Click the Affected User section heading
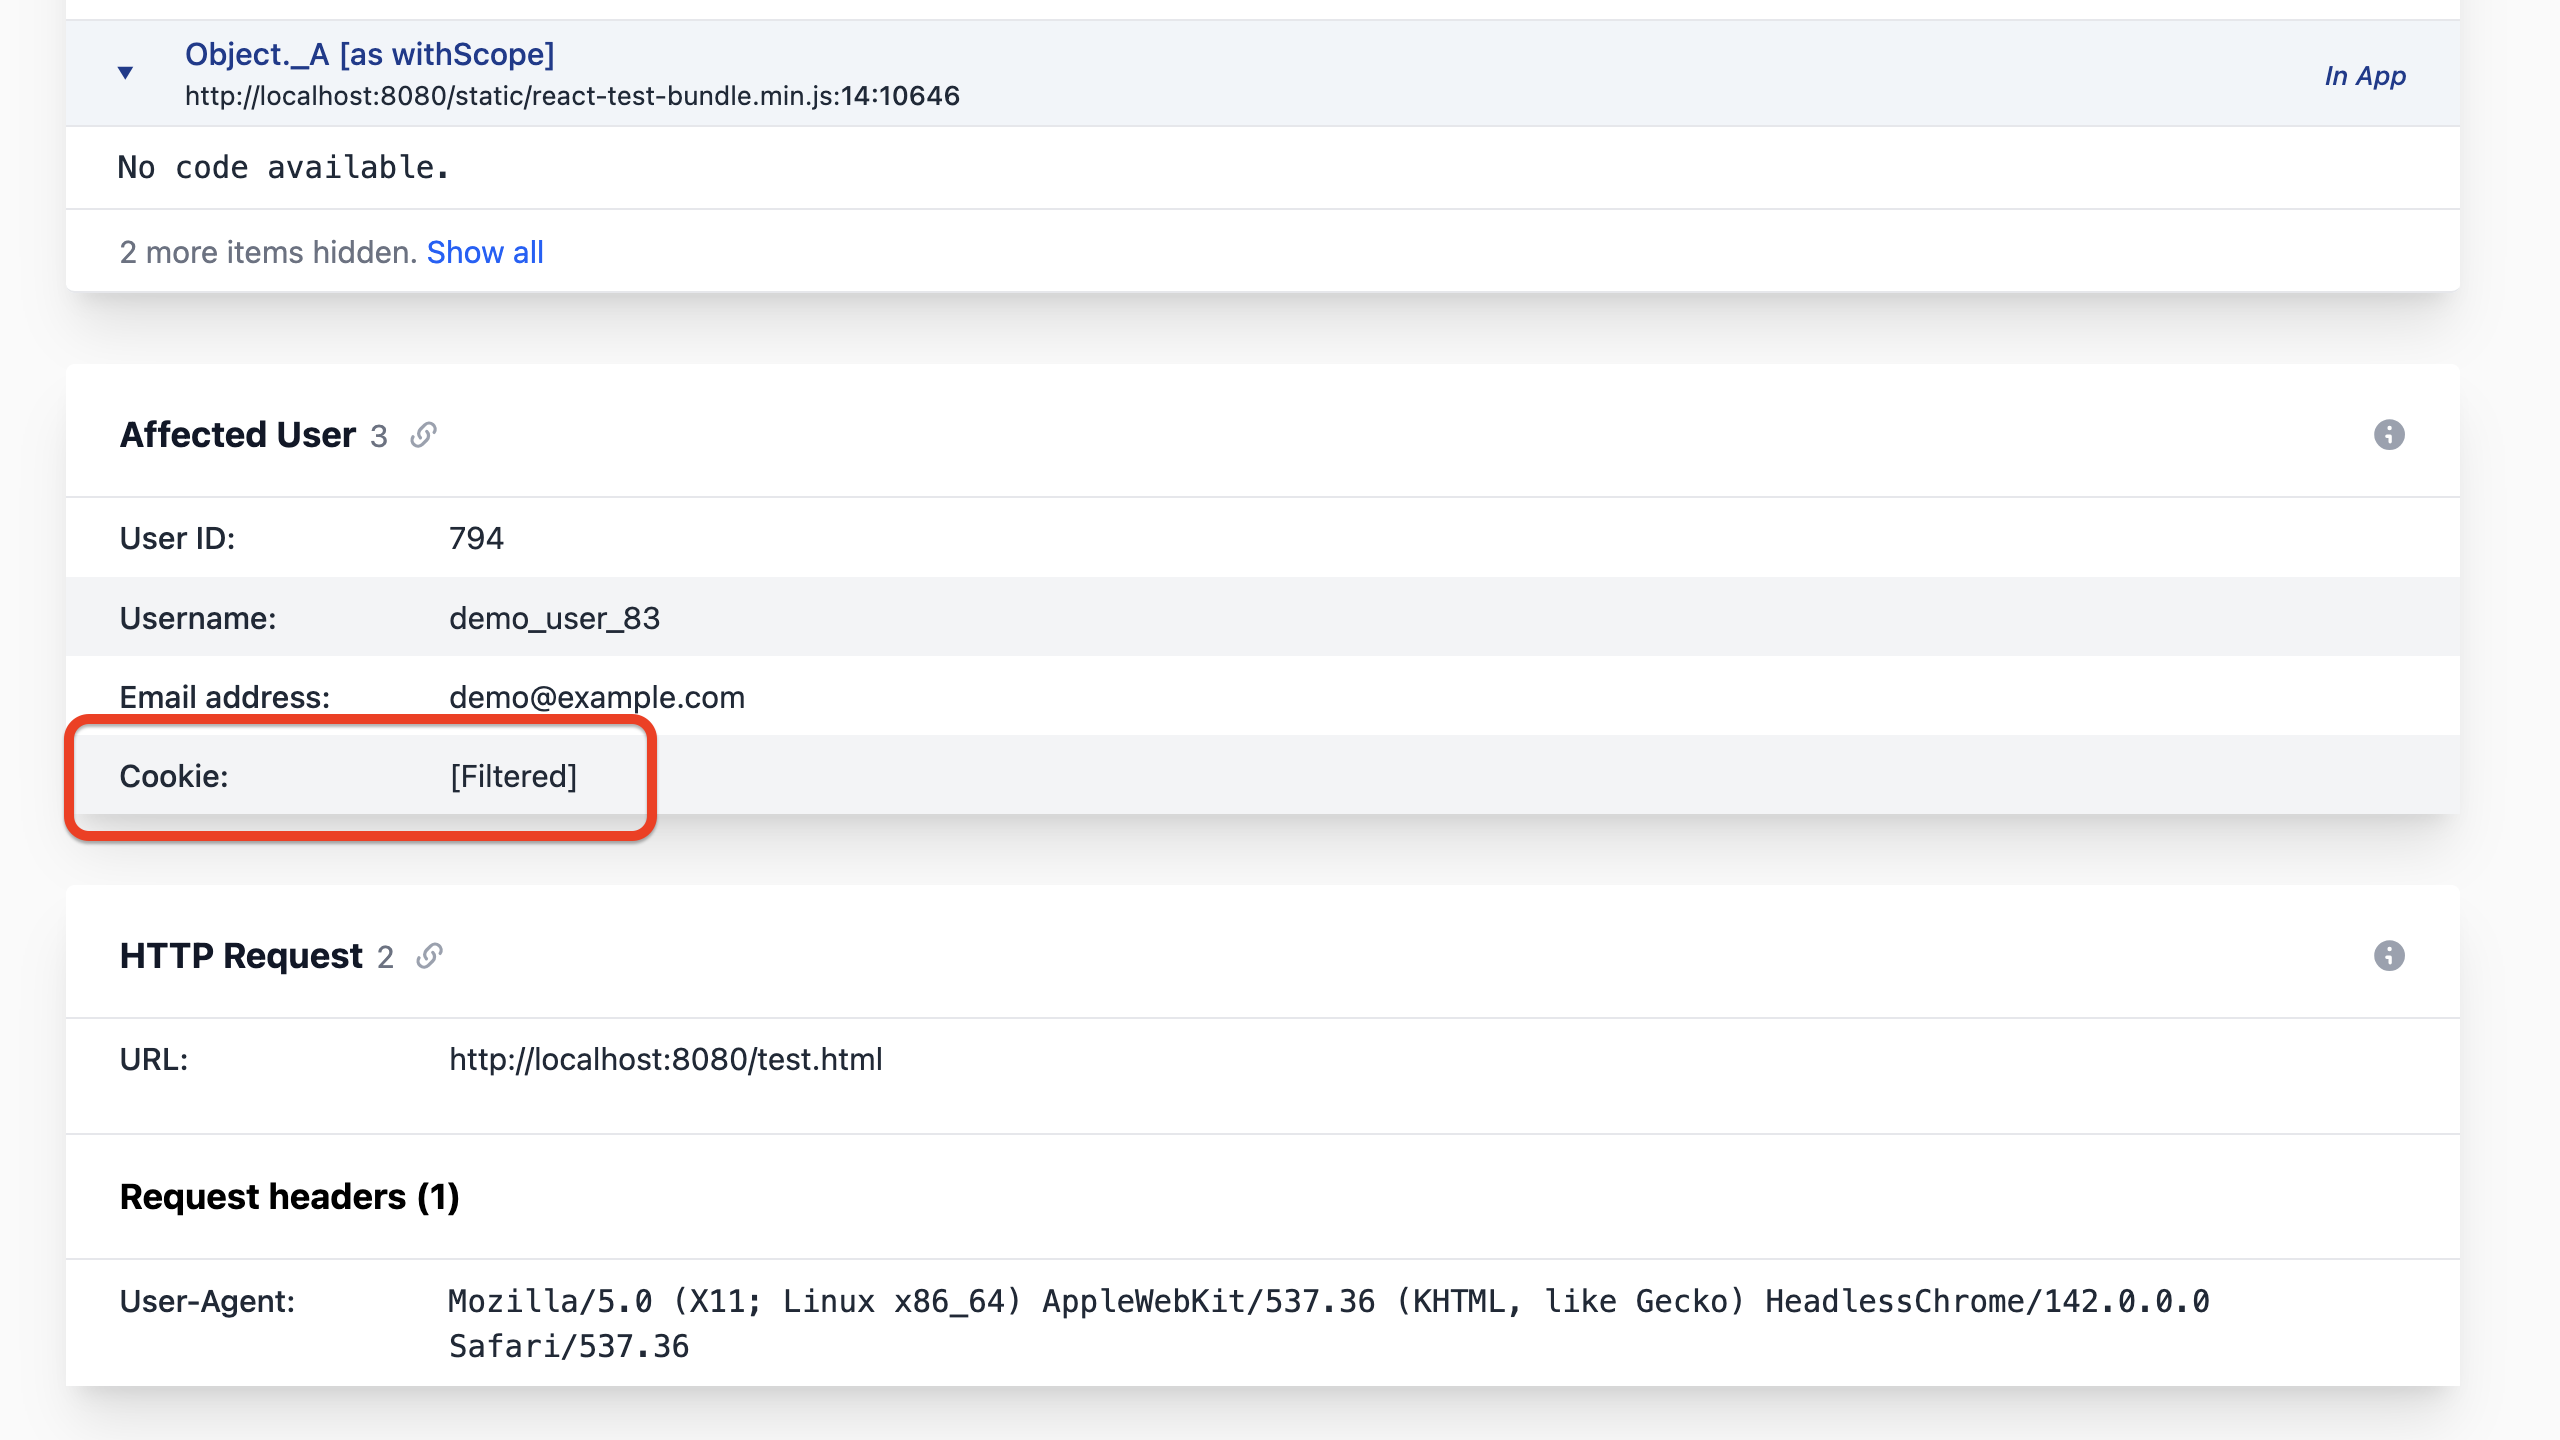Image resolution: width=2560 pixels, height=1440 pixels. coord(238,434)
